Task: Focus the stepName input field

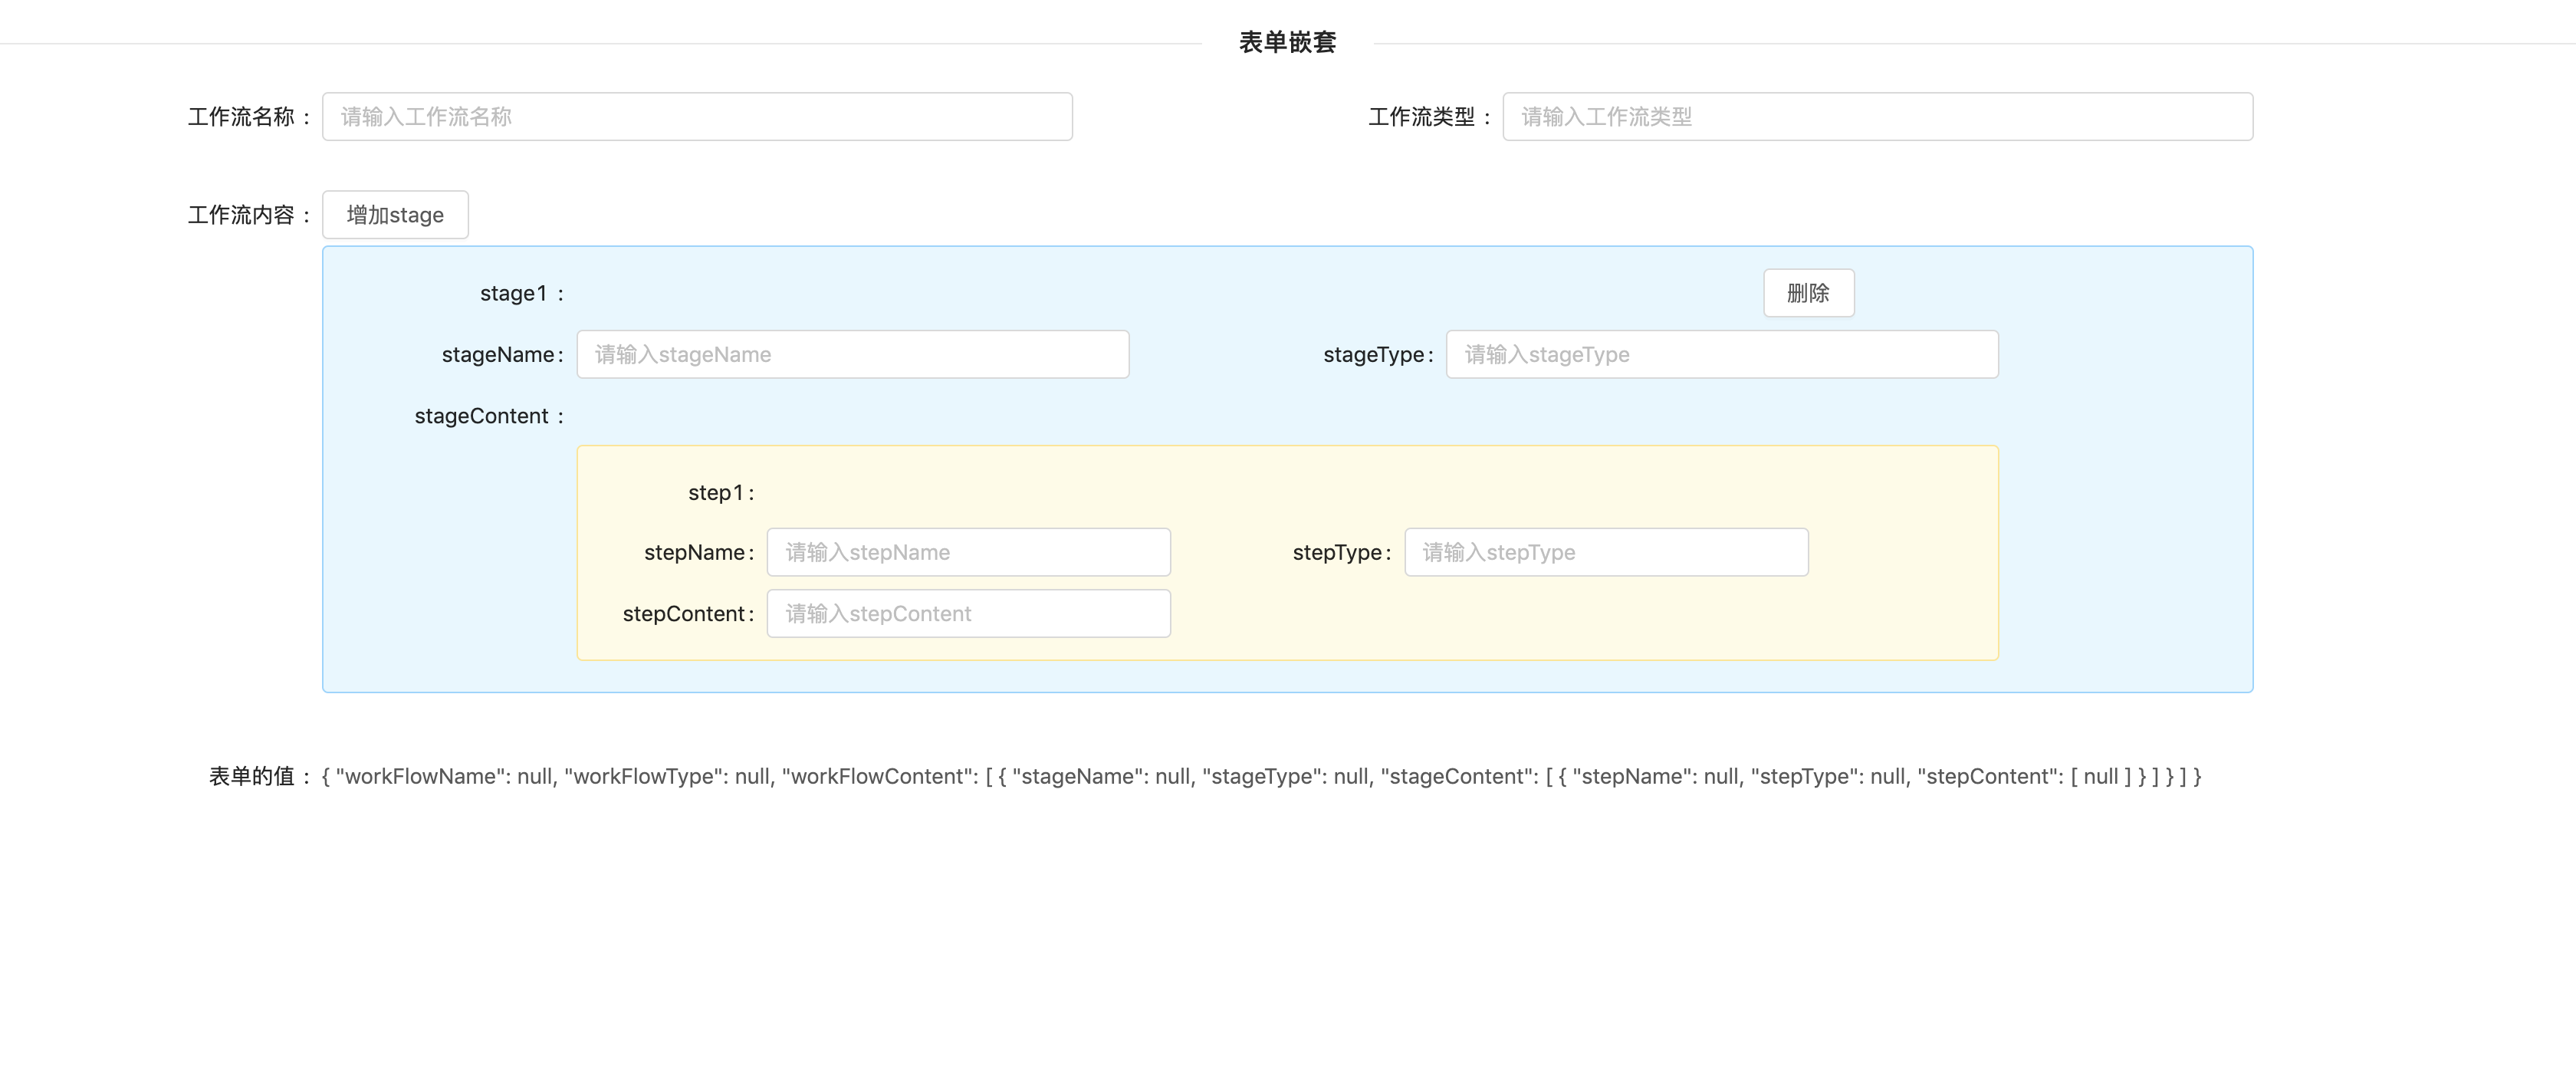Action: [x=968, y=553]
